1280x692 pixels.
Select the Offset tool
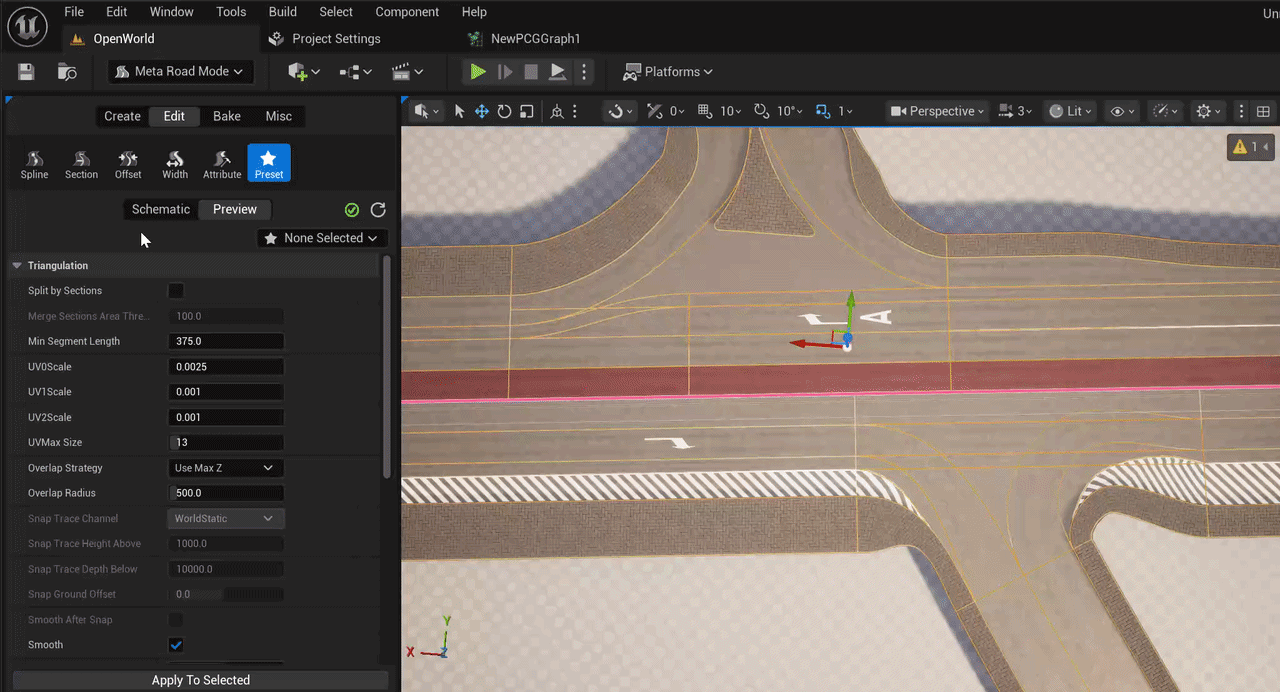pyautogui.click(x=128, y=164)
